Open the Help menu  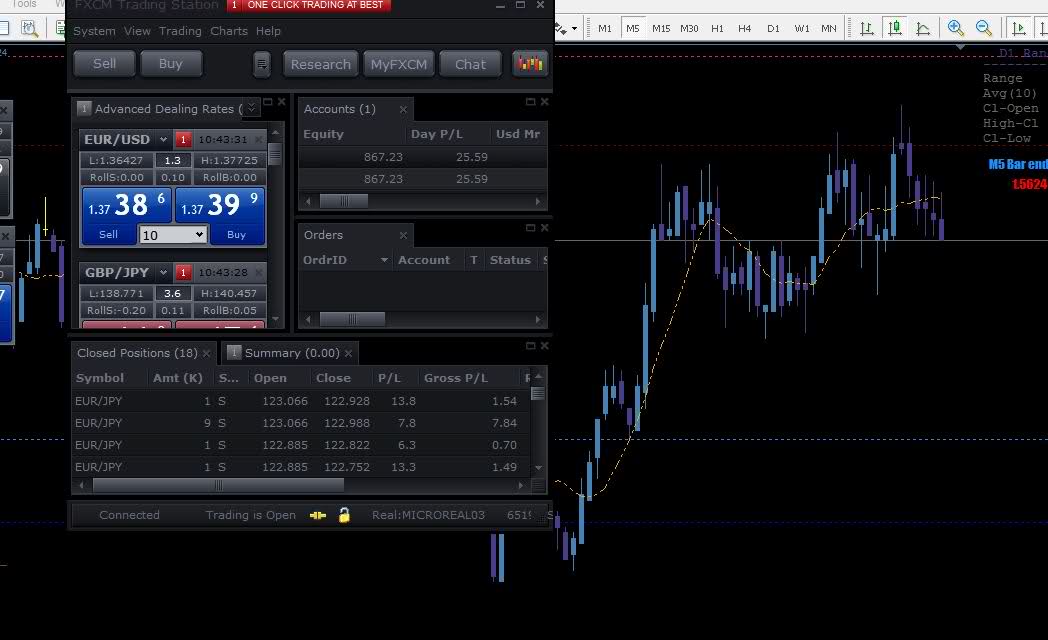tap(268, 31)
